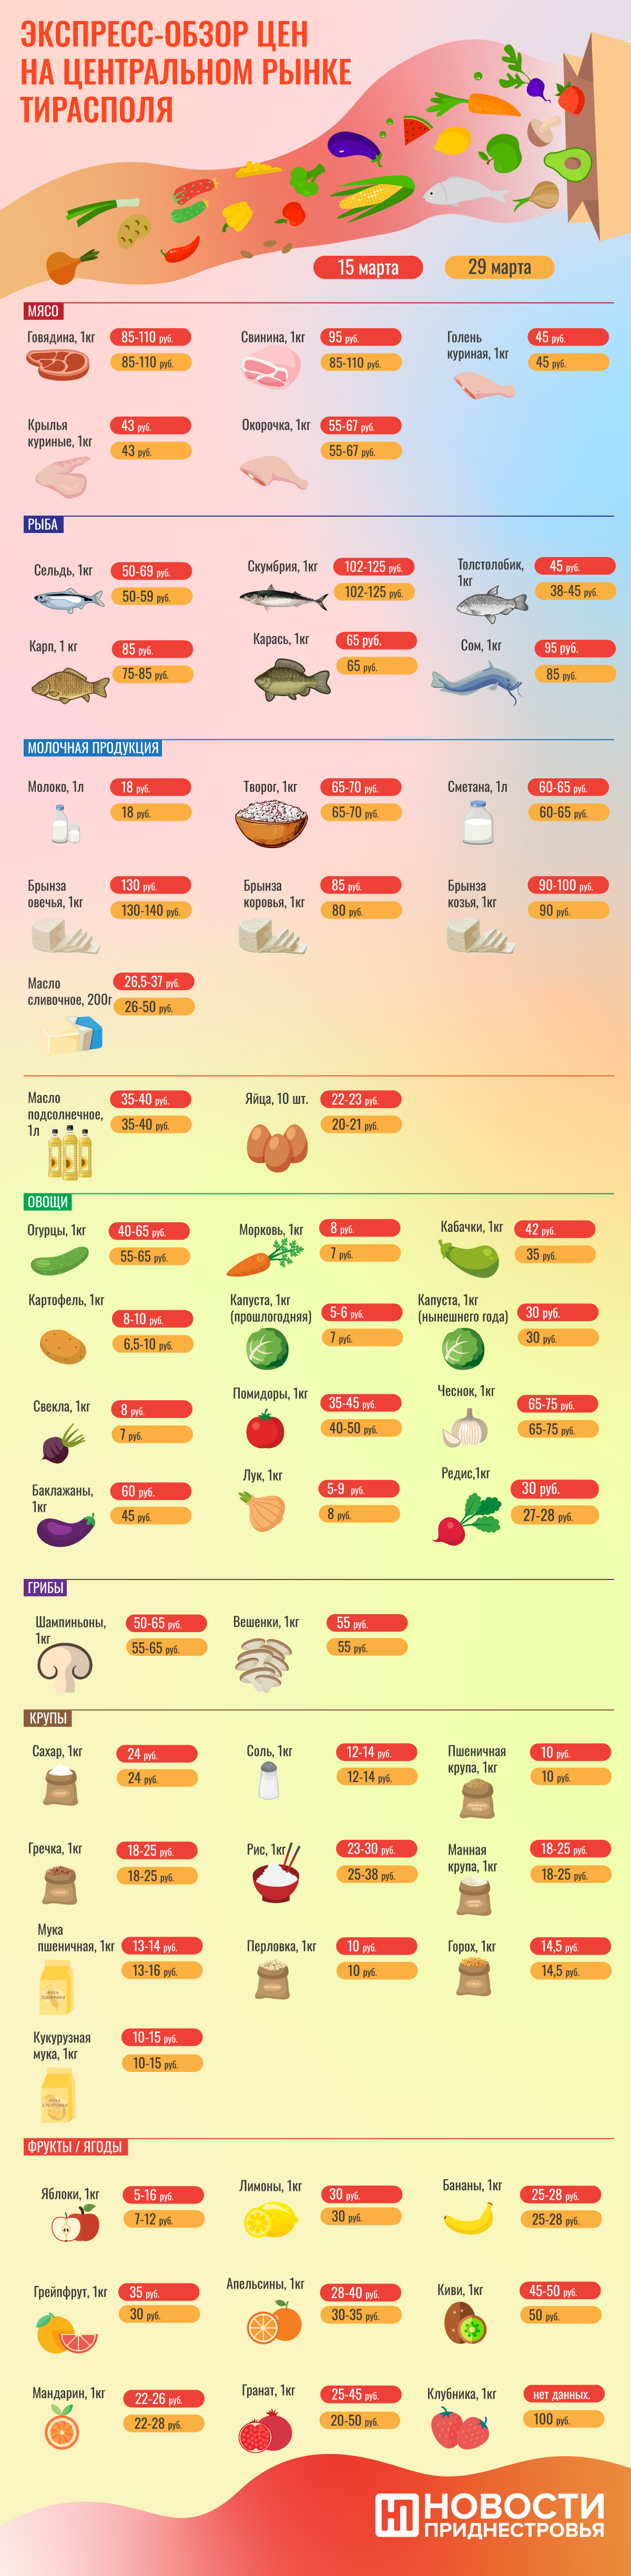
Task: Select the red 15 марта date label
Action: pyautogui.click(x=368, y=267)
